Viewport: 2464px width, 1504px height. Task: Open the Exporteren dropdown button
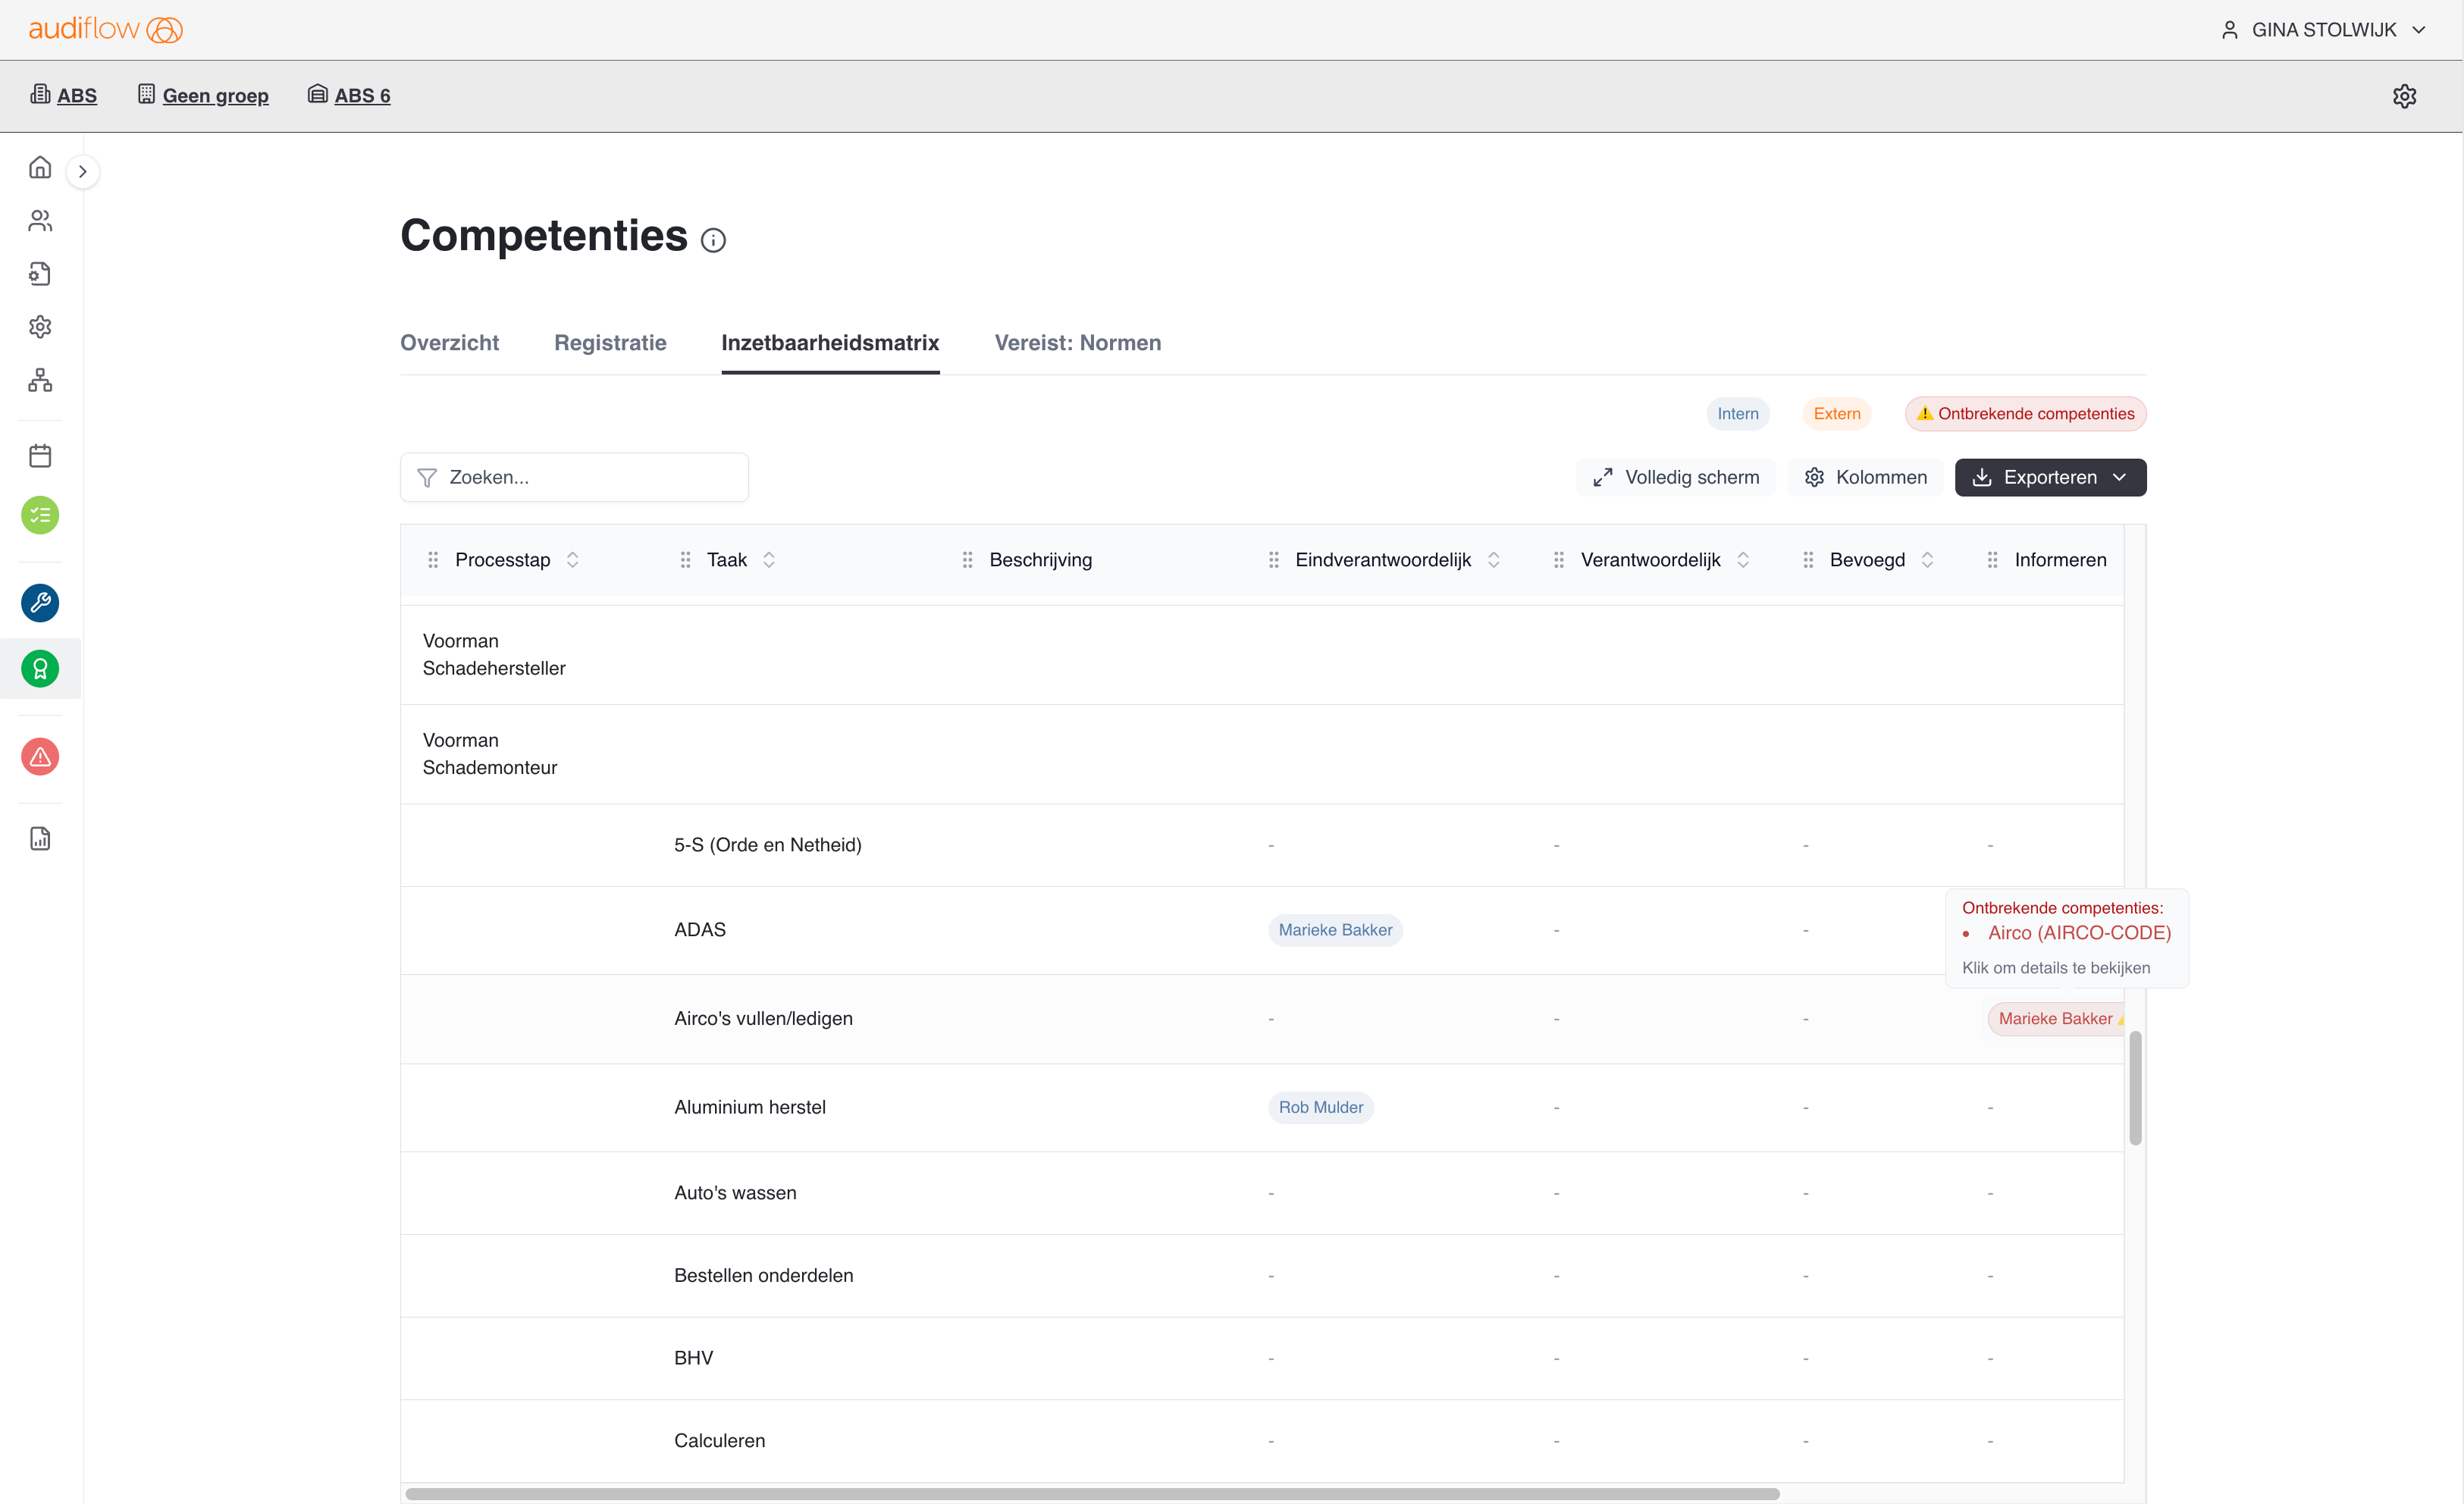click(2050, 478)
